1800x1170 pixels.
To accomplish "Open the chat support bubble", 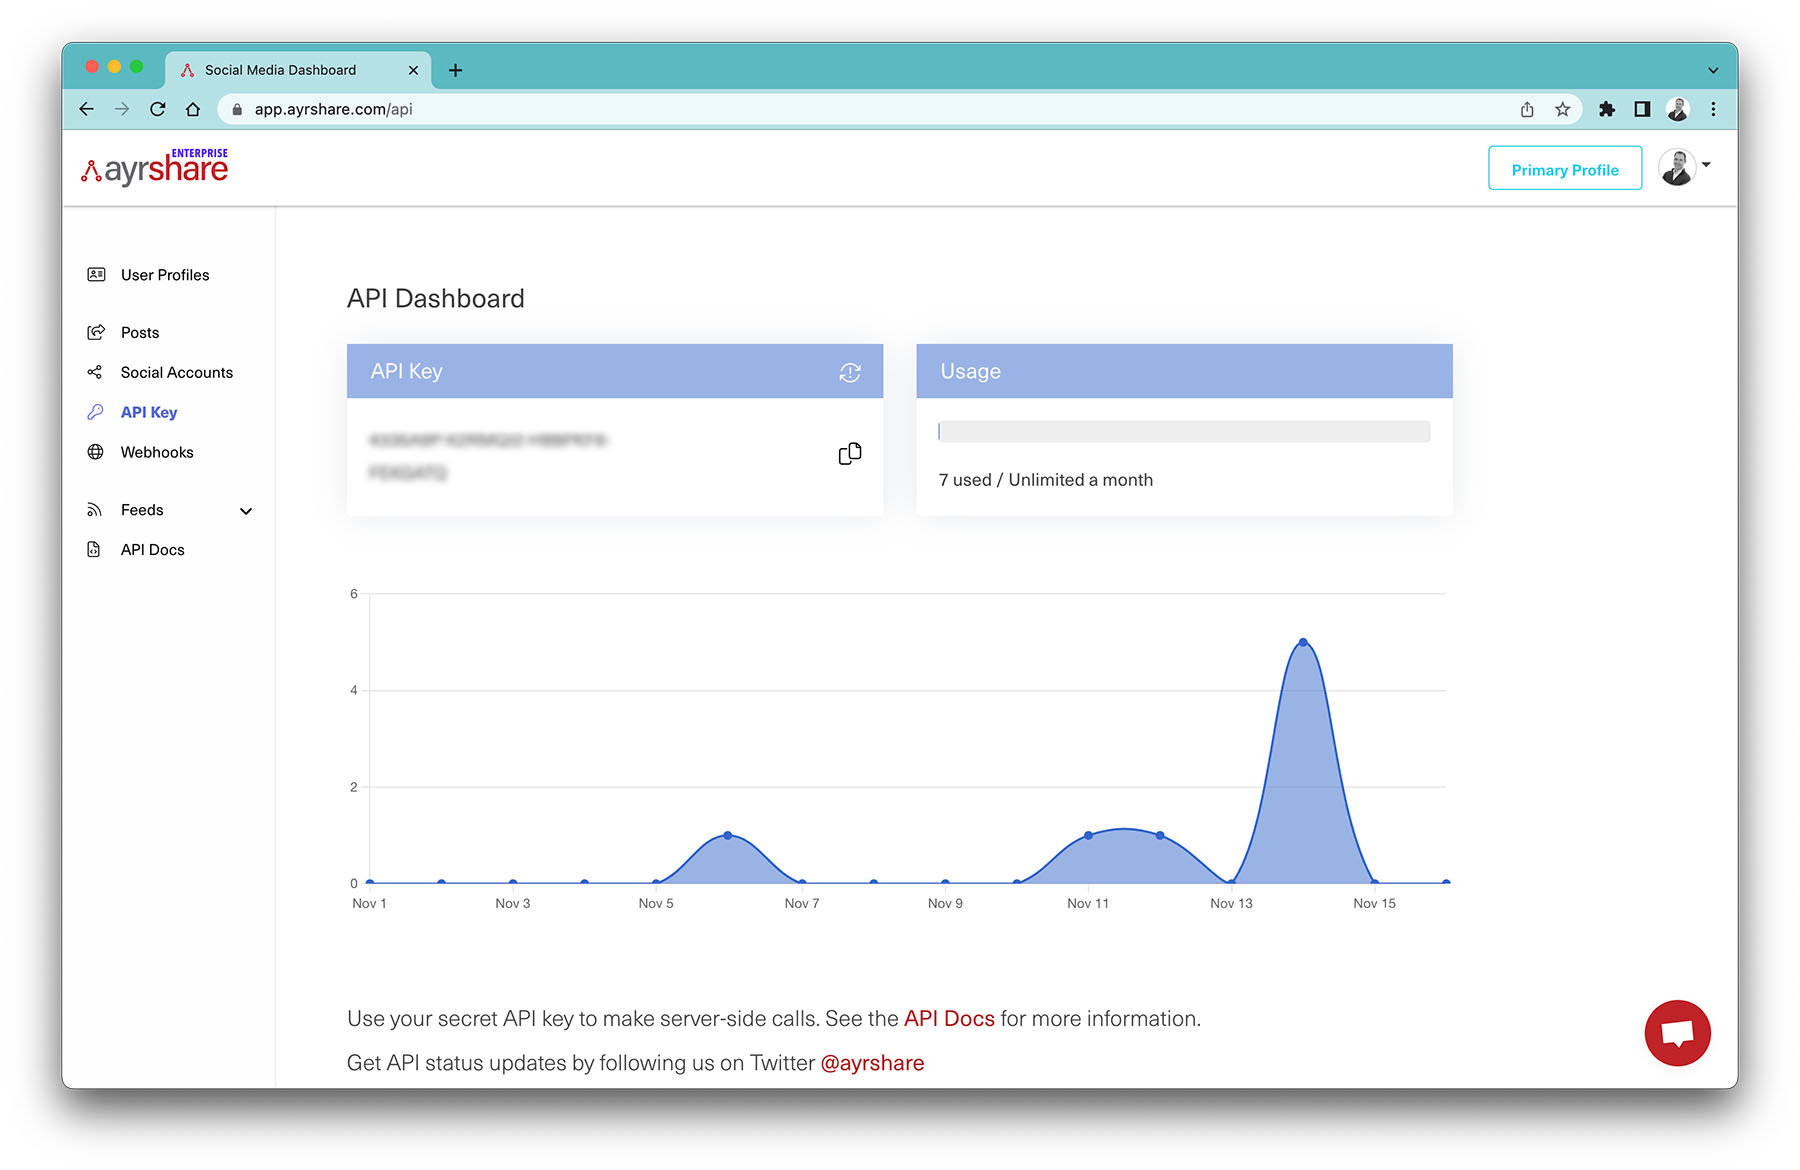I will pos(1677,1032).
